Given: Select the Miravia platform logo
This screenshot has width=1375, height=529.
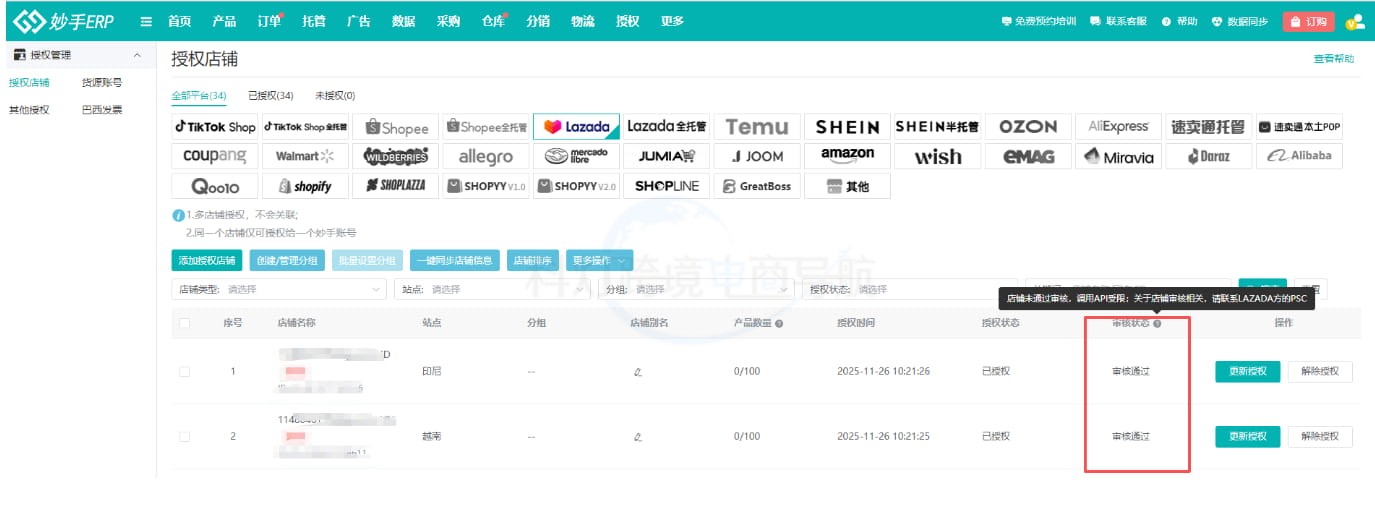Looking at the screenshot, I should click(x=1119, y=156).
